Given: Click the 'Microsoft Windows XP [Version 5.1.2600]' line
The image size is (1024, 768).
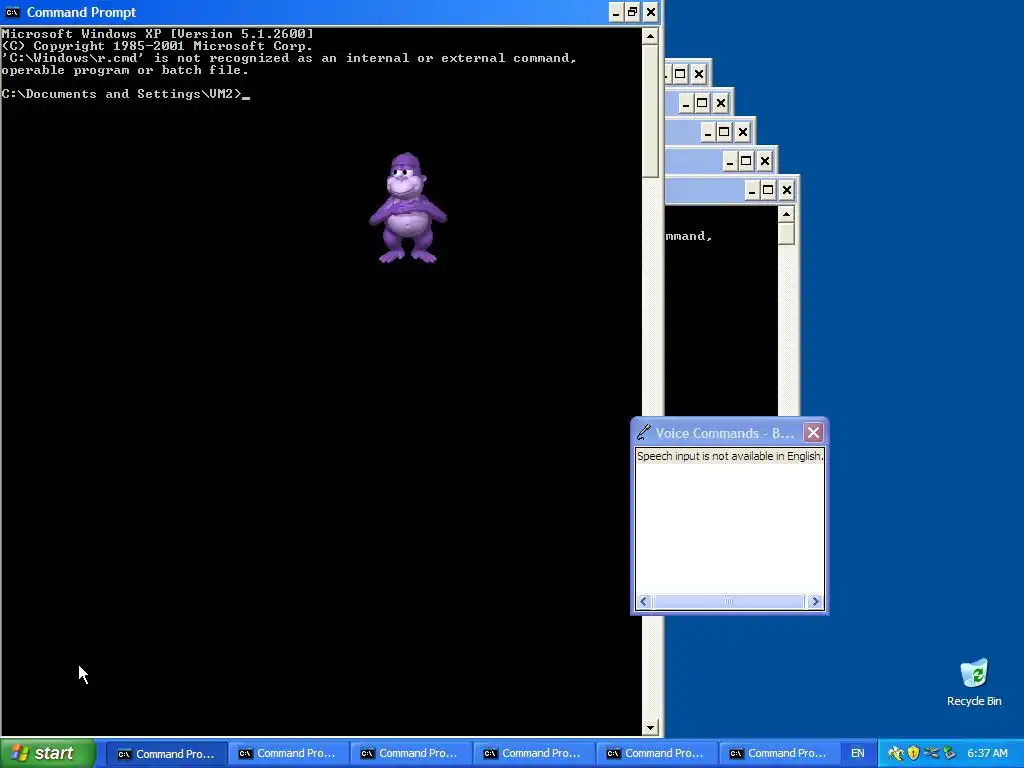Looking at the screenshot, I should (157, 34).
